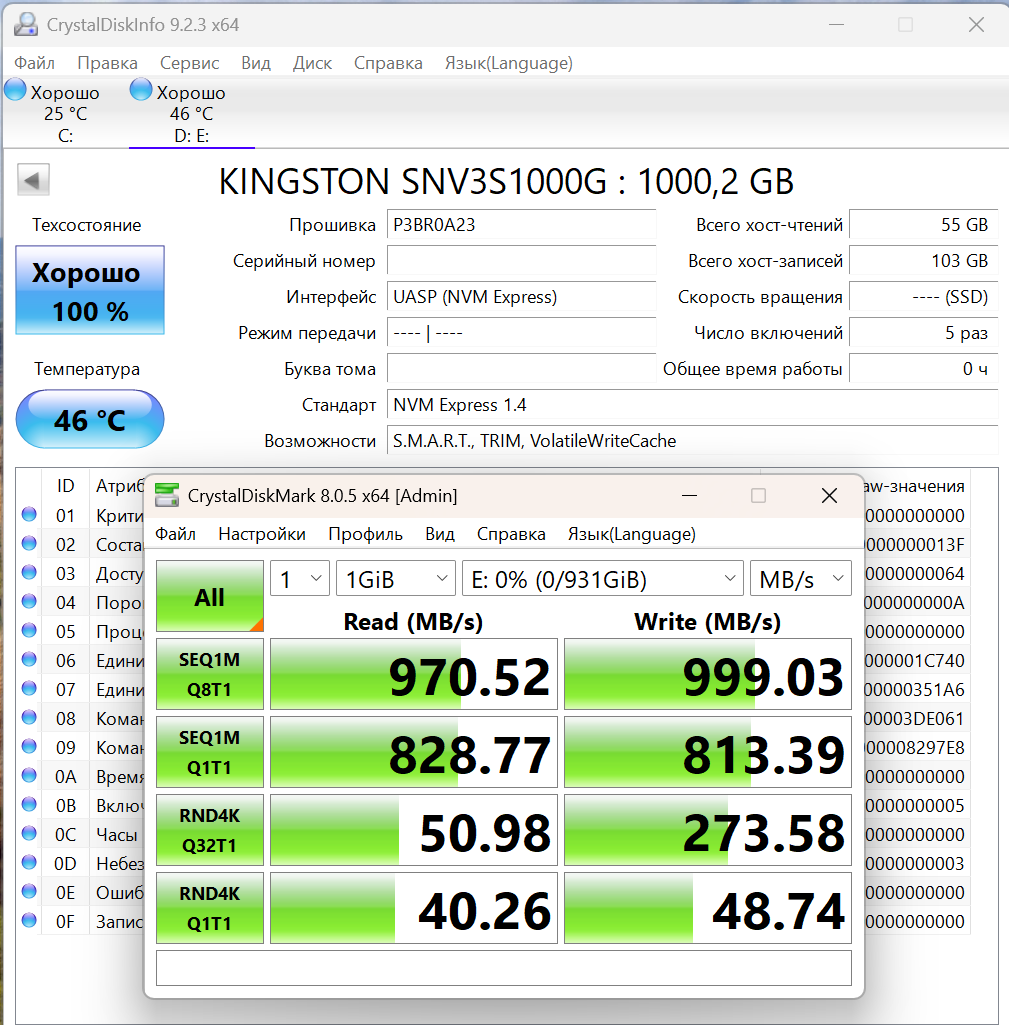The width and height of the screenshot is (1009, 1025).
Task: Click the Всего хост-записей value 103 GB
Action: point(923,261)
